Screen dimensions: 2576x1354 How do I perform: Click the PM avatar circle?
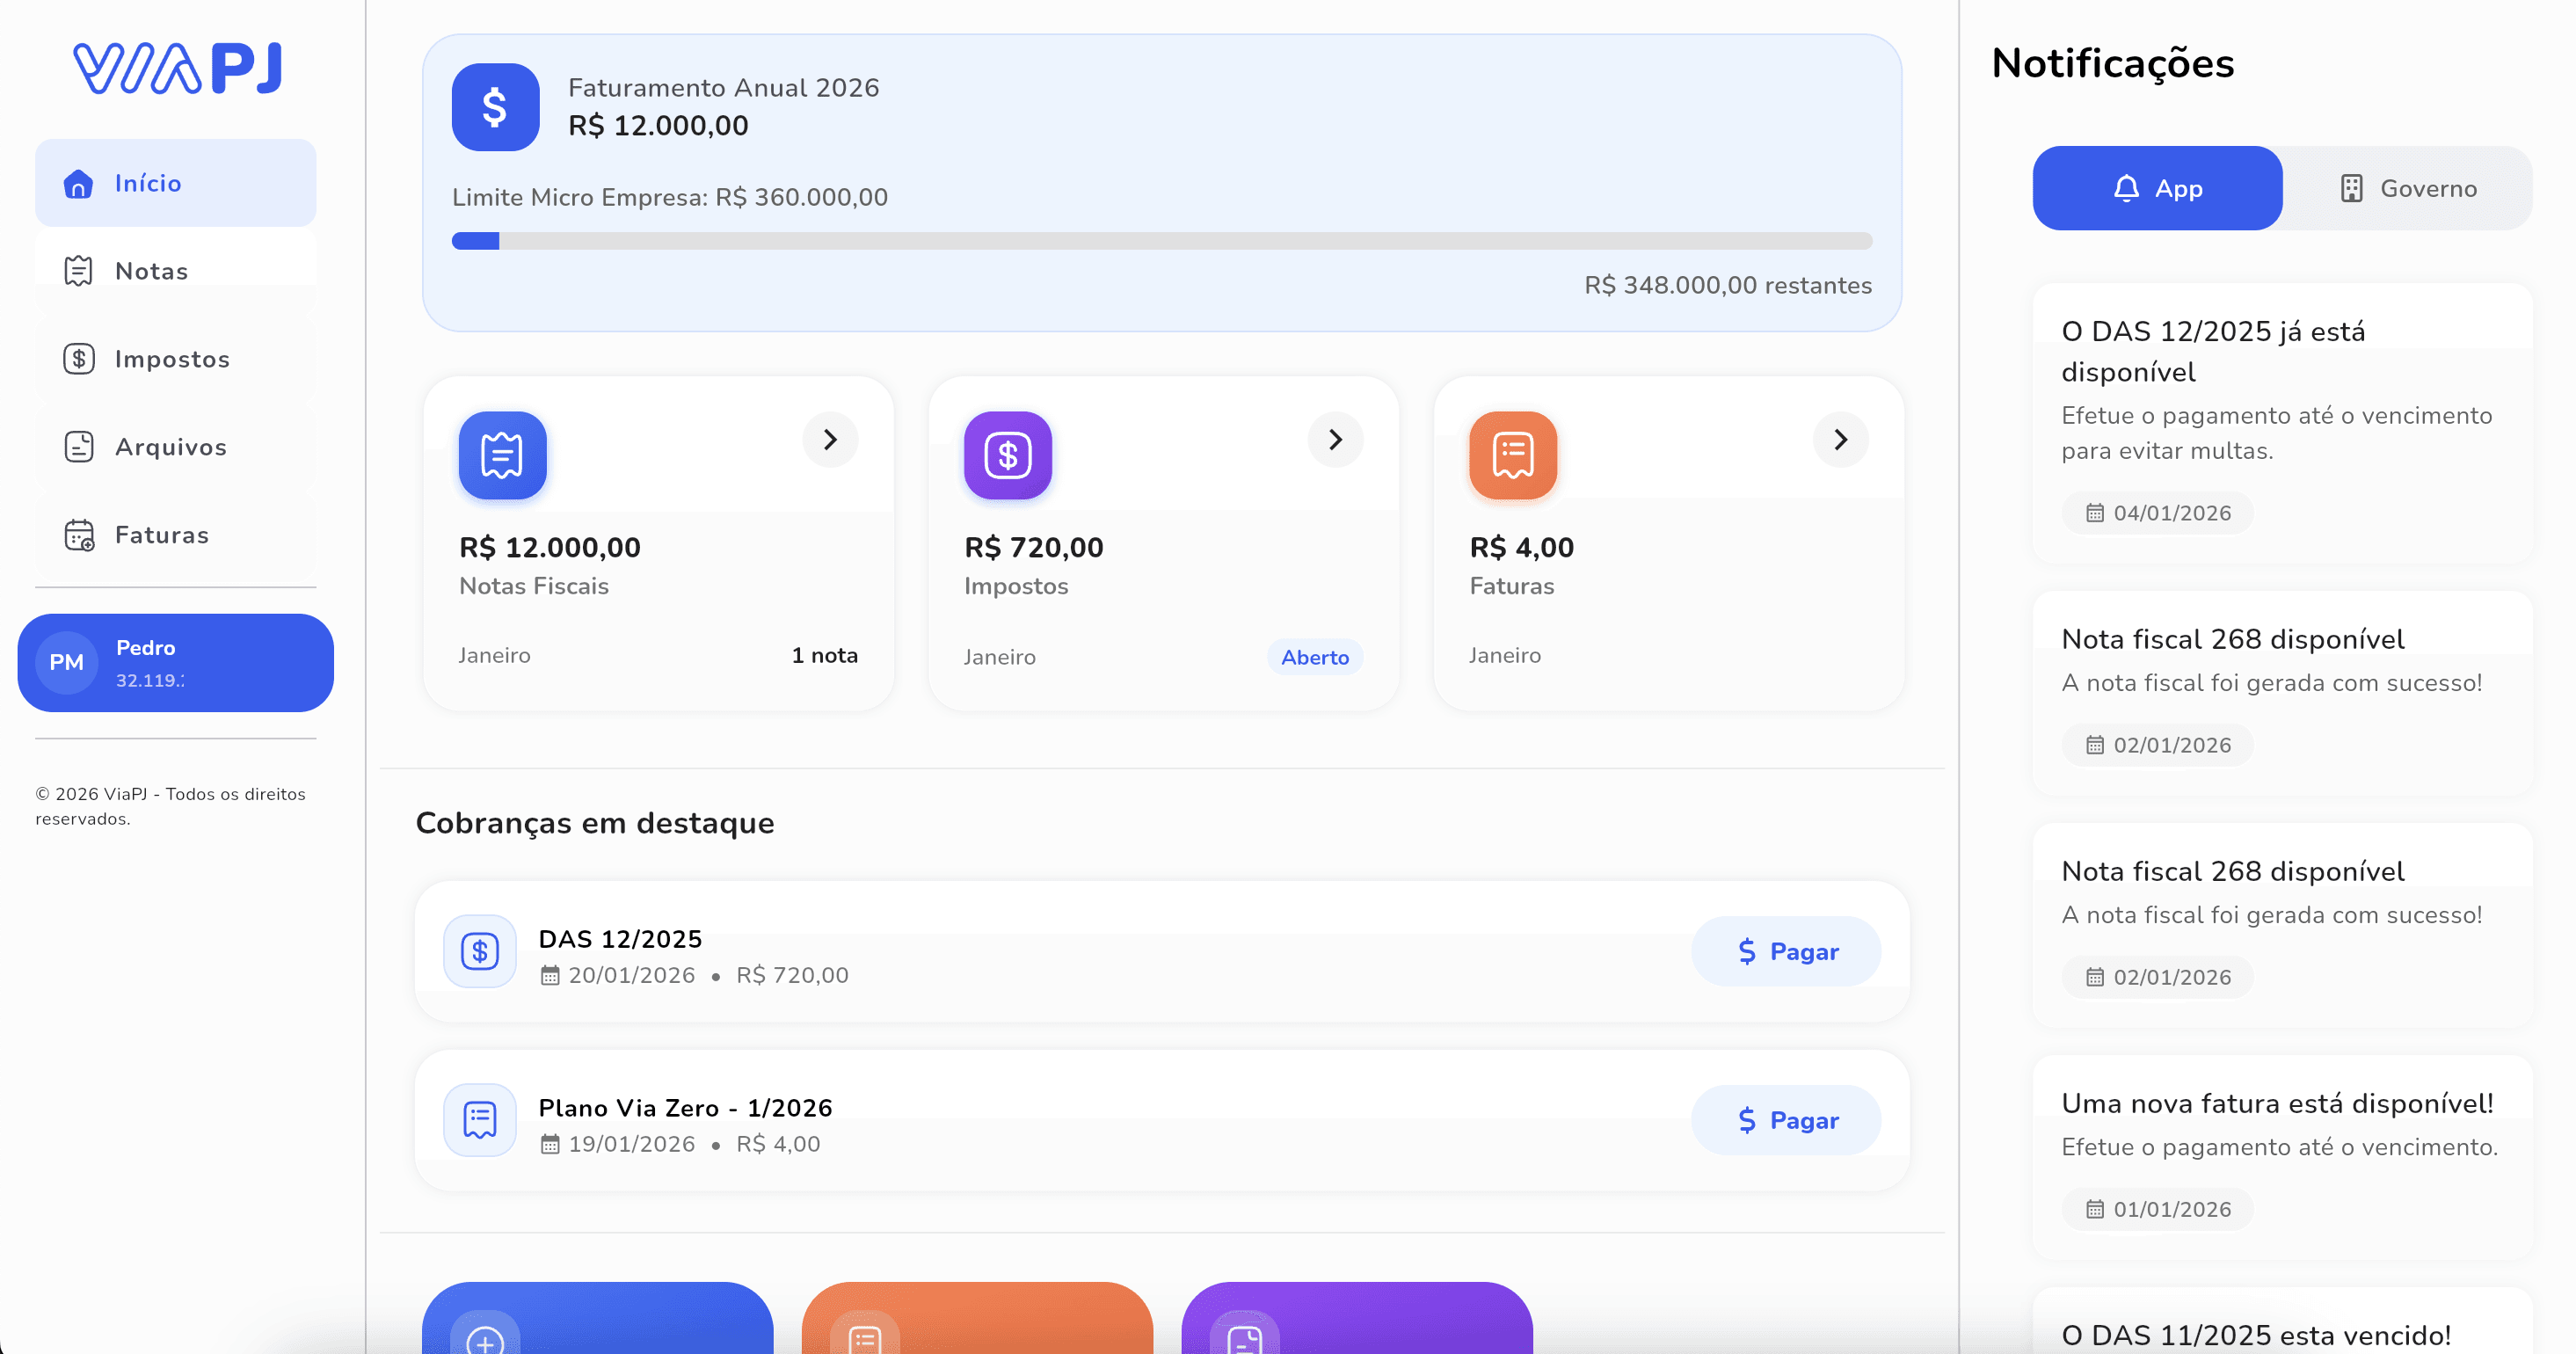tap(66, 662)
